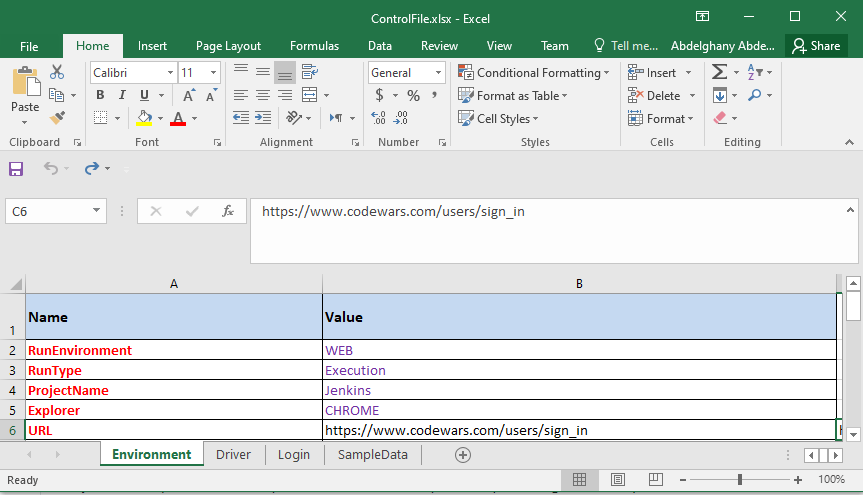Toggle Bottom Align for cell
Viewport: 863px width, 495px height.
(285, 72)
